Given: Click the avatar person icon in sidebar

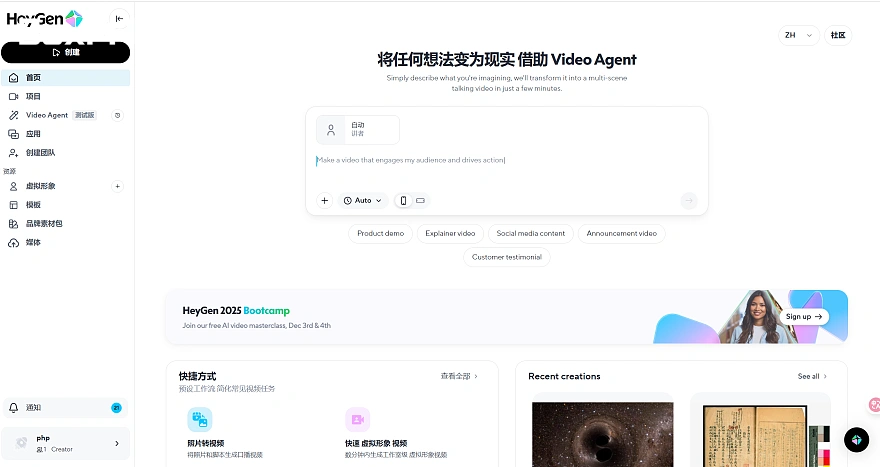Looking at the screenshot, I should pos(13,186).
